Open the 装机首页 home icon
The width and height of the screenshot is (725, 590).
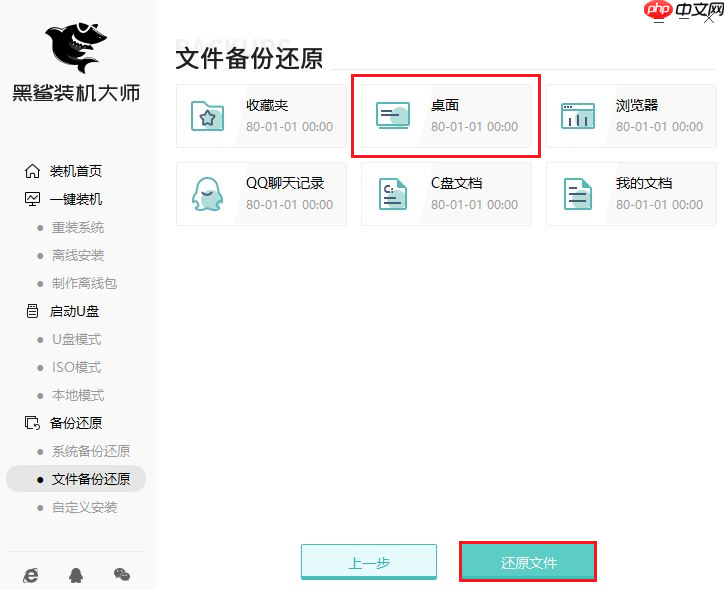click(32, 171)
